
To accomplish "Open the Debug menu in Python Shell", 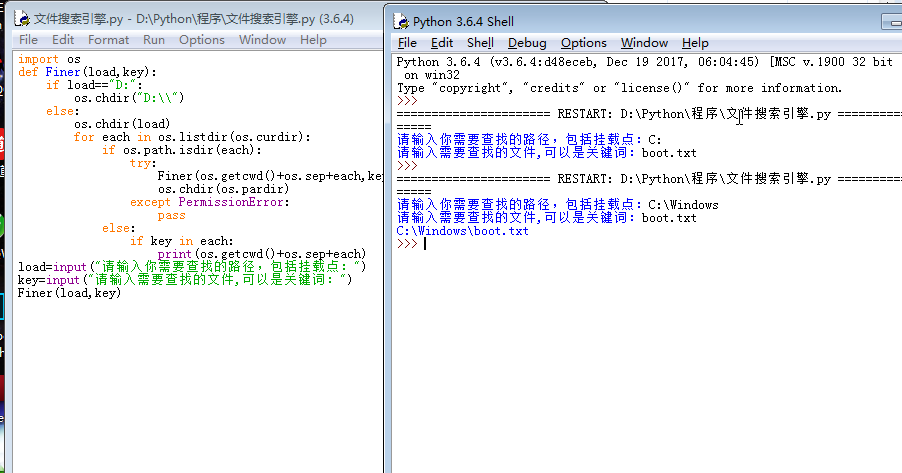I will coord(527,43).
